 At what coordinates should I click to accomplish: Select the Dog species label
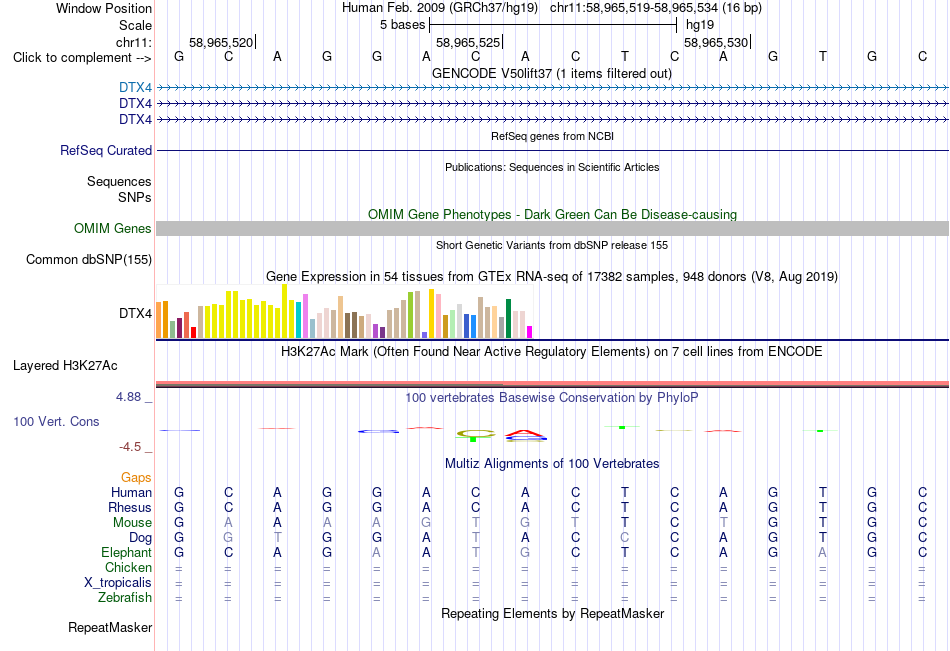coord(141,538)
